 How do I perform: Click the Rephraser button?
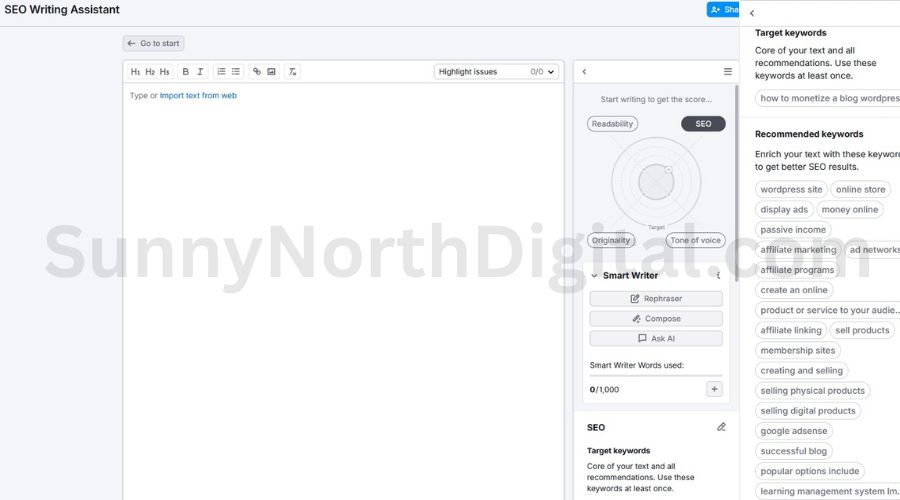656,299
